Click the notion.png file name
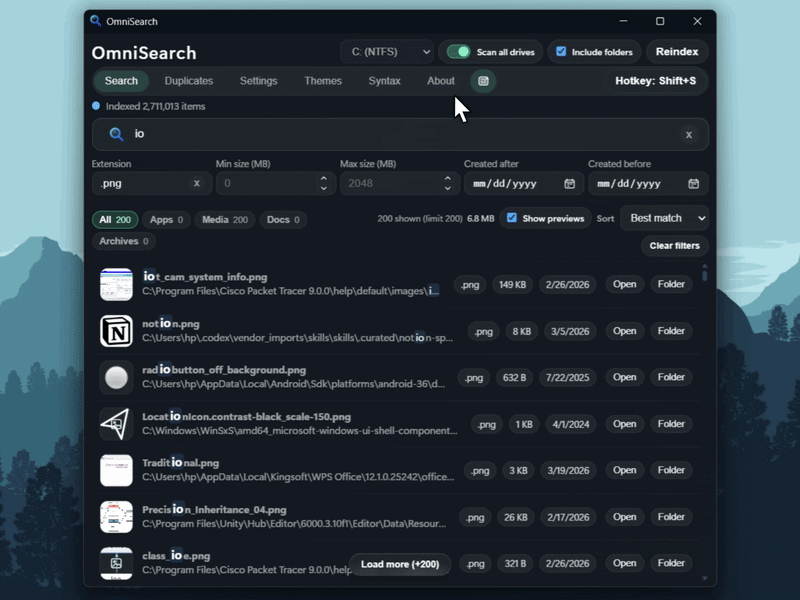This screenshot has height=600, width=800. click(171, 323)
